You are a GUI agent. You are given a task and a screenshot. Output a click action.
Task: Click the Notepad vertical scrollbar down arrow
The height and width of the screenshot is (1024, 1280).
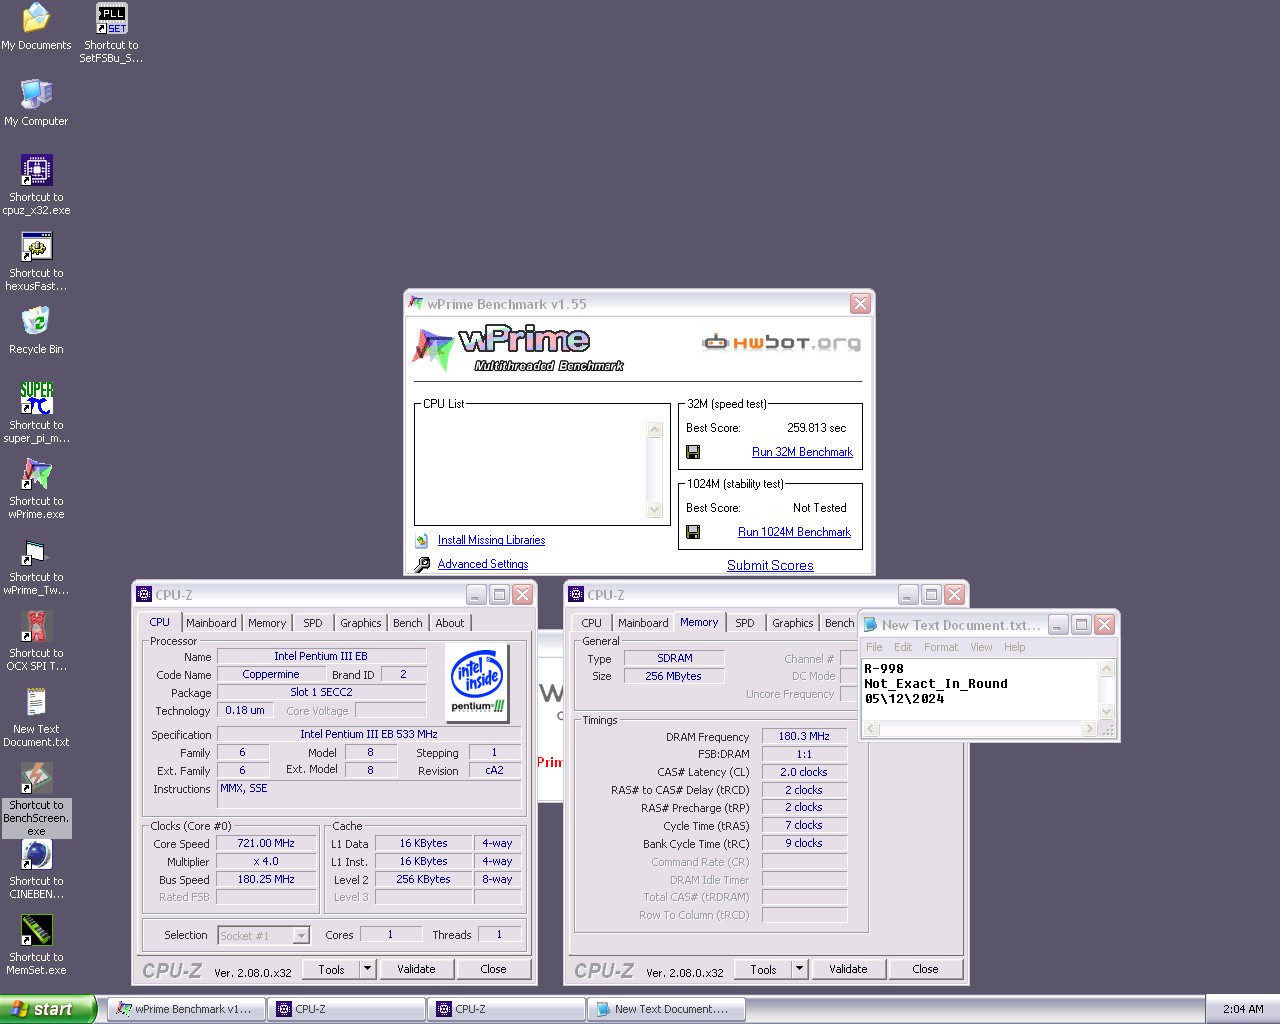(1106, 712)
